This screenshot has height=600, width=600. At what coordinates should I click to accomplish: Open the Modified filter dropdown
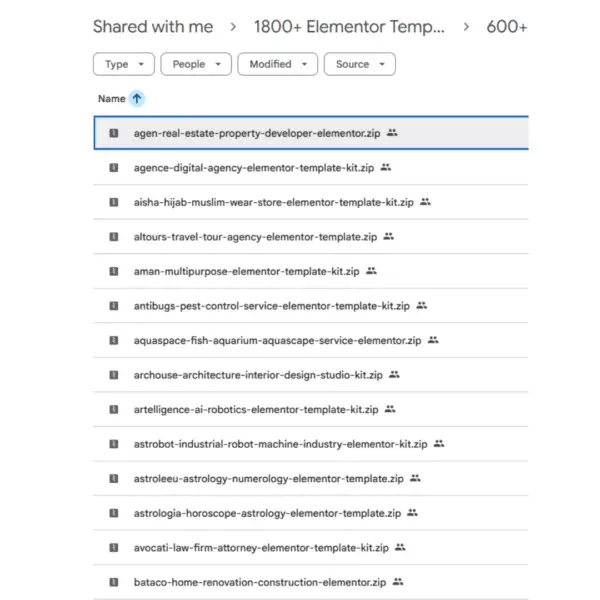[277, 64]
